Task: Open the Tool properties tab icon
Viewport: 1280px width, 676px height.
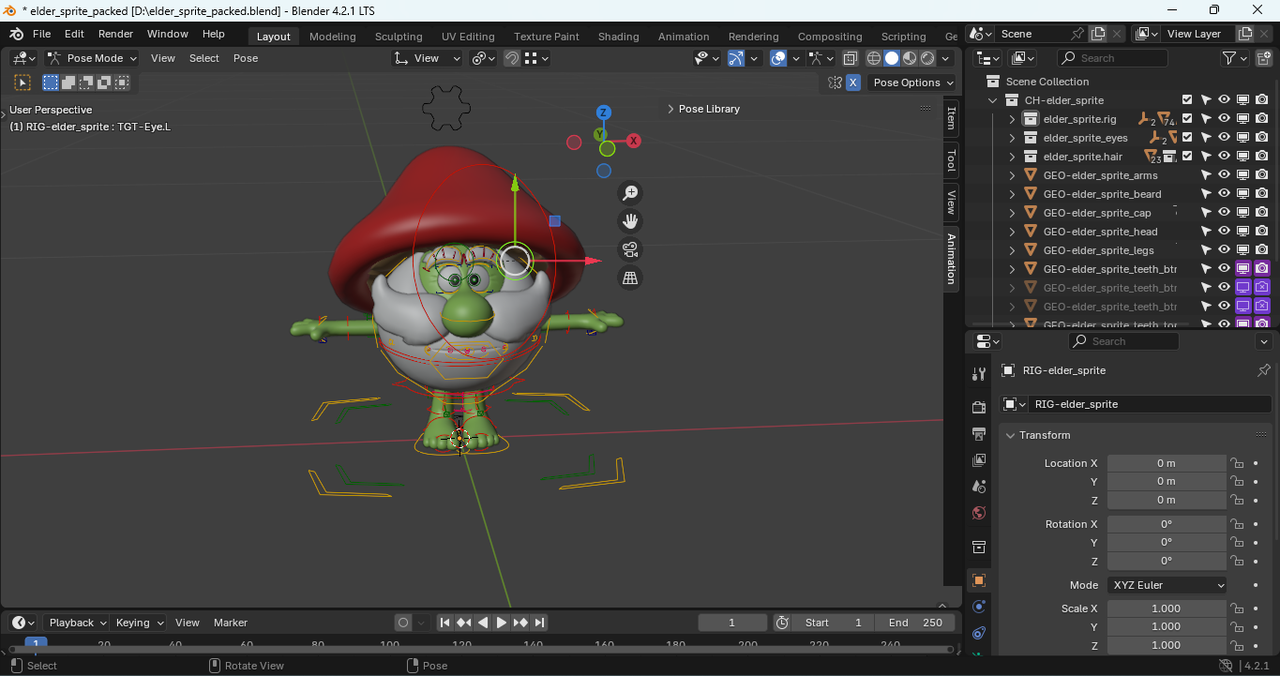Action: 979,374
